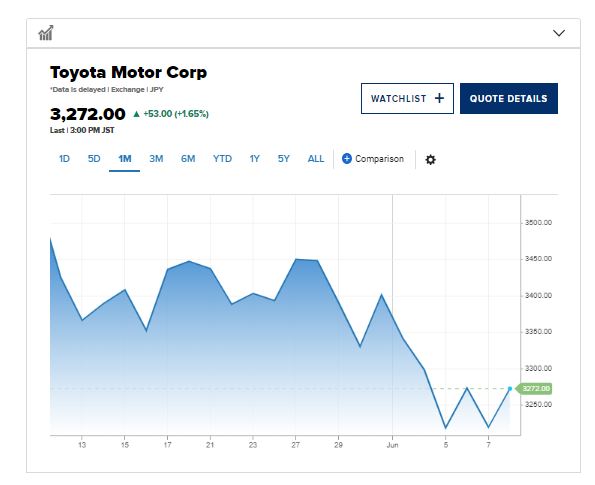Choose the 6M time range
This screenshot has width=595, height=485.
(x=188, y=159)
